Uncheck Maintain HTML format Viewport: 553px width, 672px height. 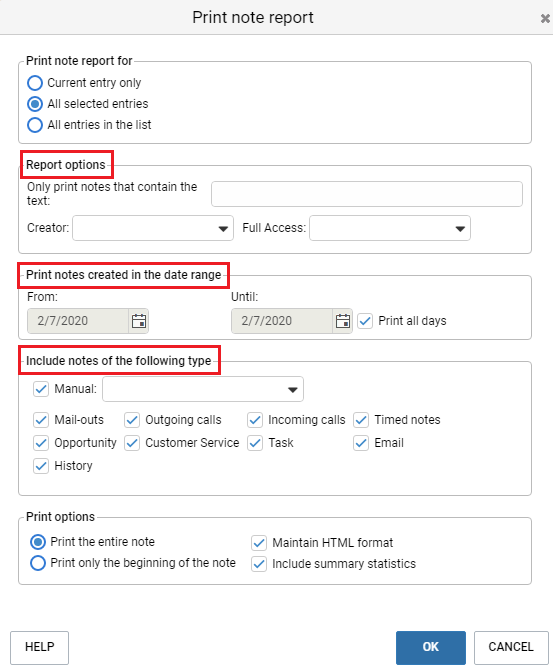point(259,543)
